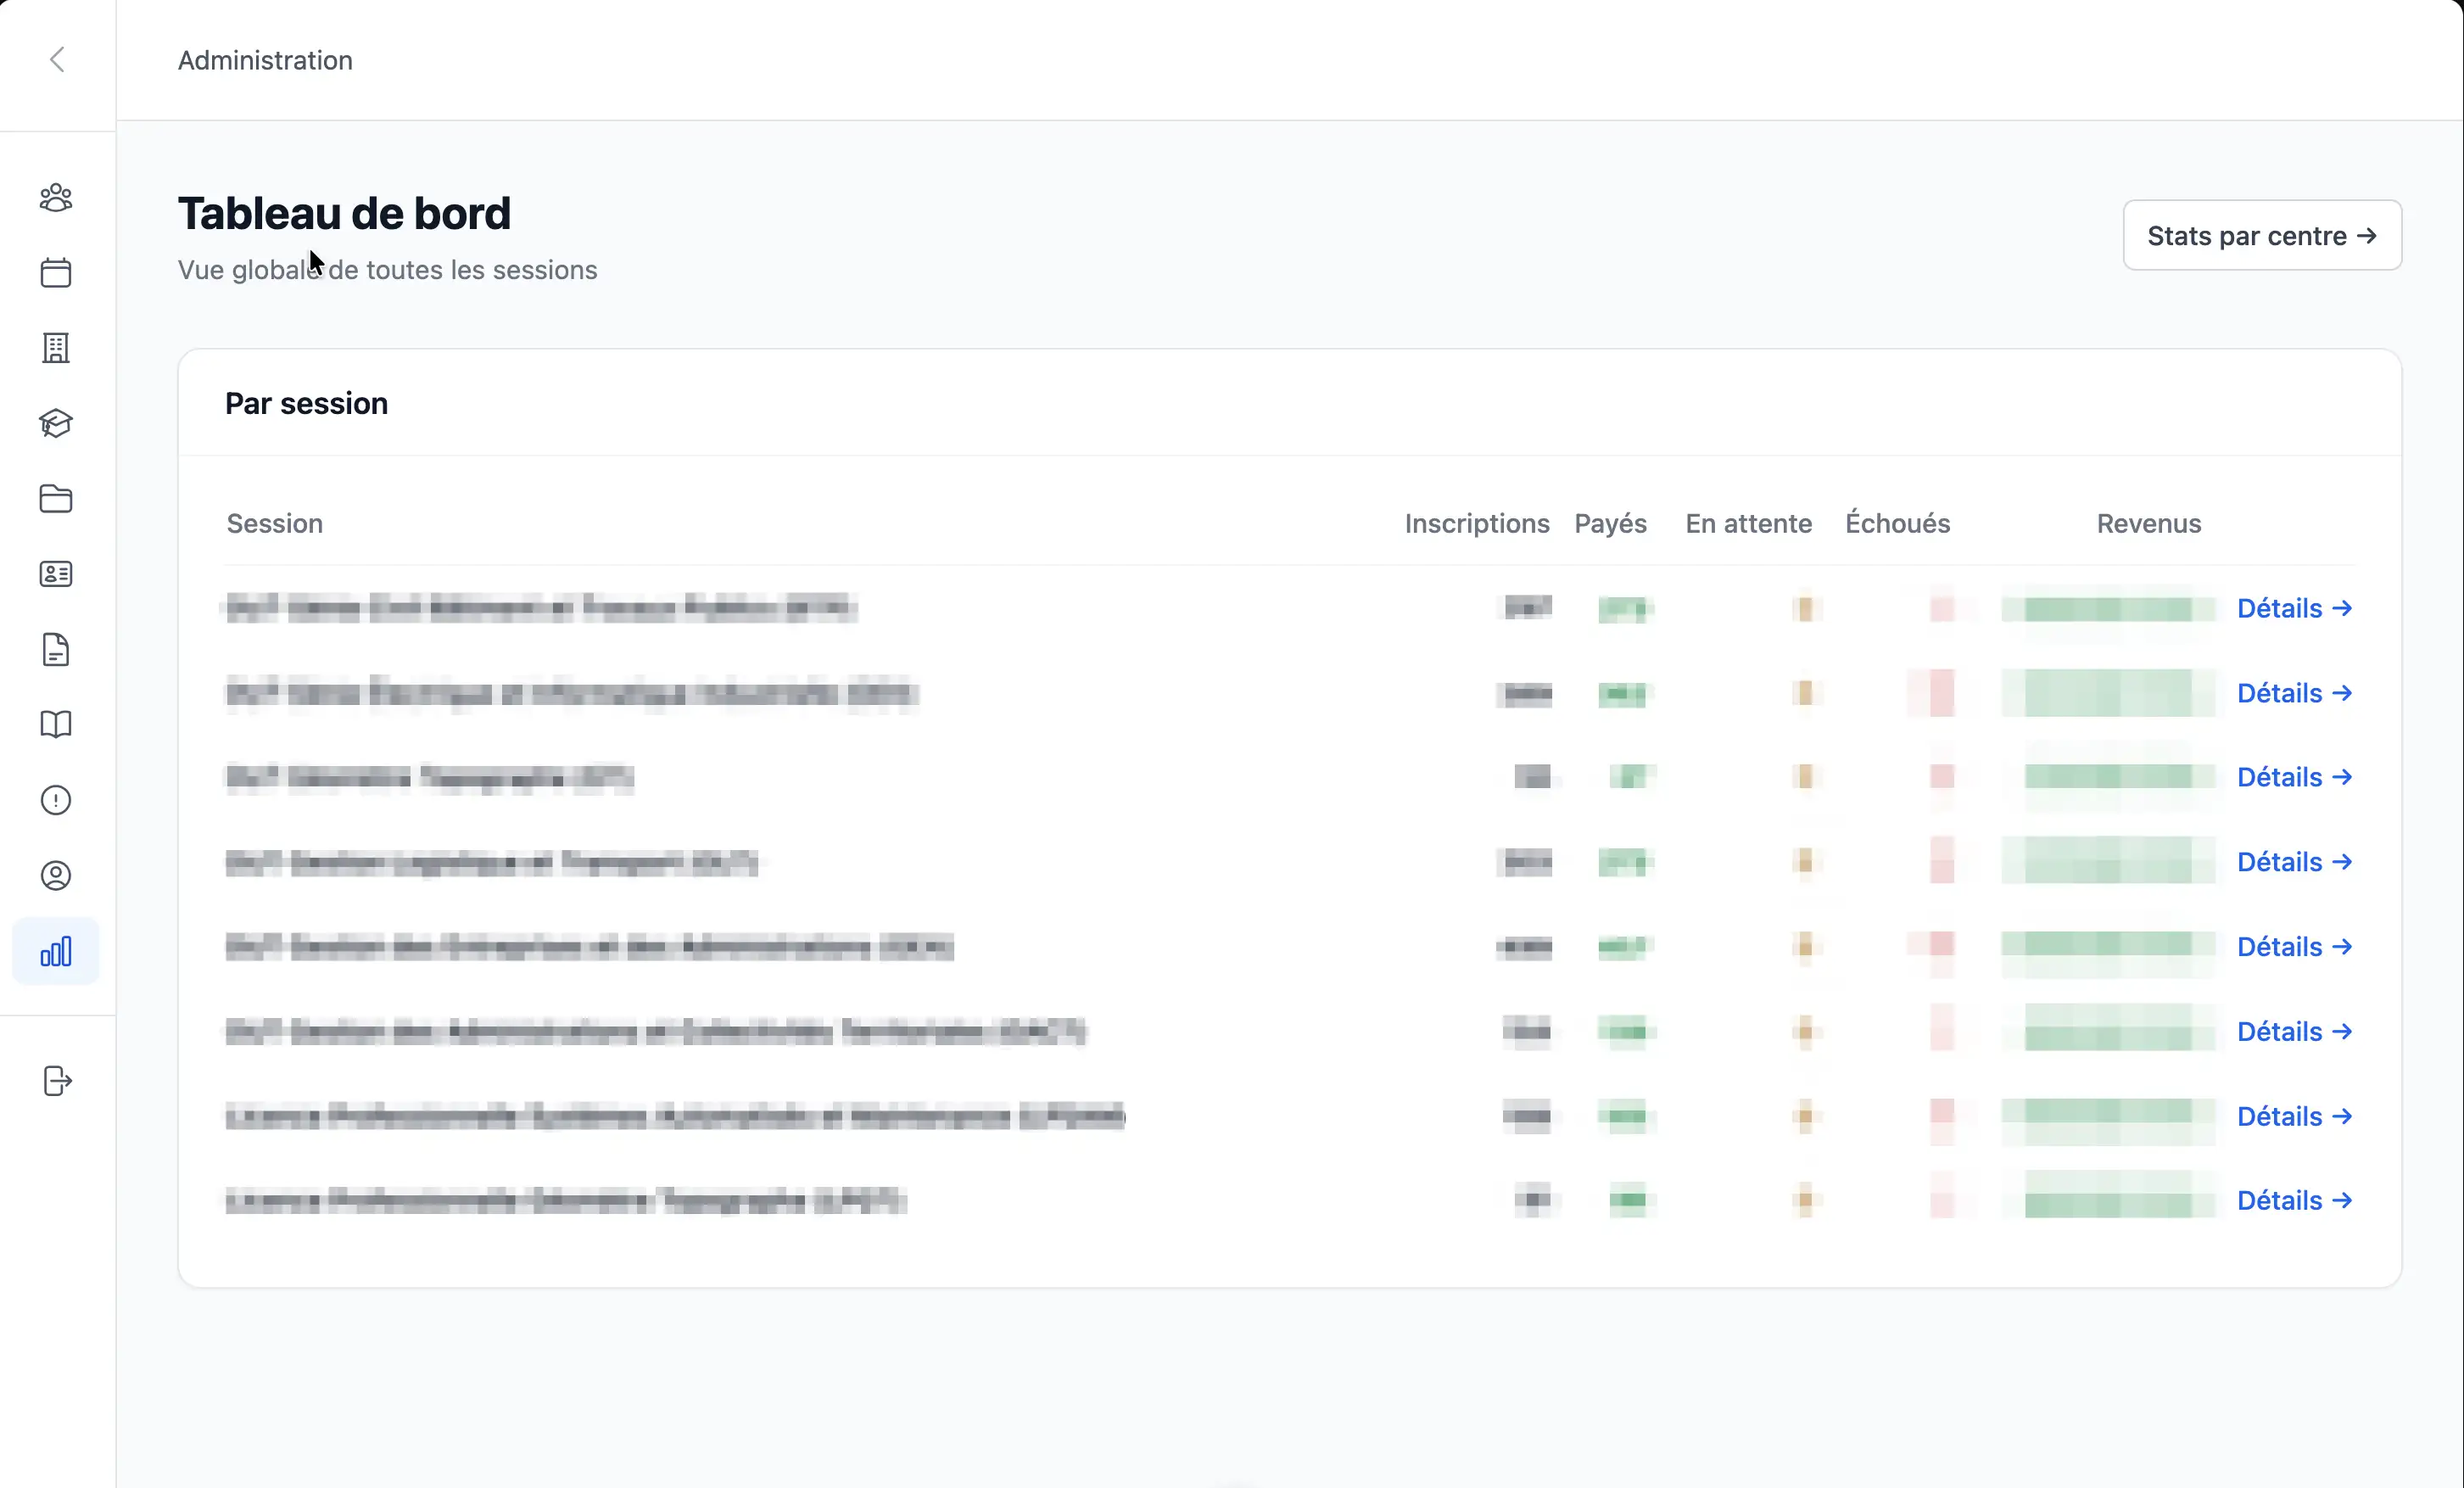The width and height of the screenshot is (2464, 1488).
Task: Open Détails for the third session row
Action: point(2294,777)
